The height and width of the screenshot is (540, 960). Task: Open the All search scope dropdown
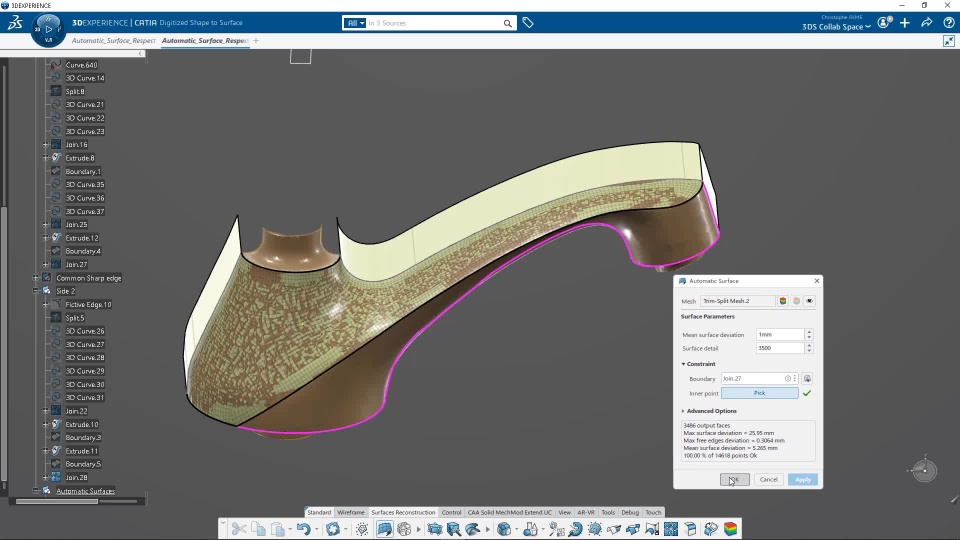click(355, 23)
